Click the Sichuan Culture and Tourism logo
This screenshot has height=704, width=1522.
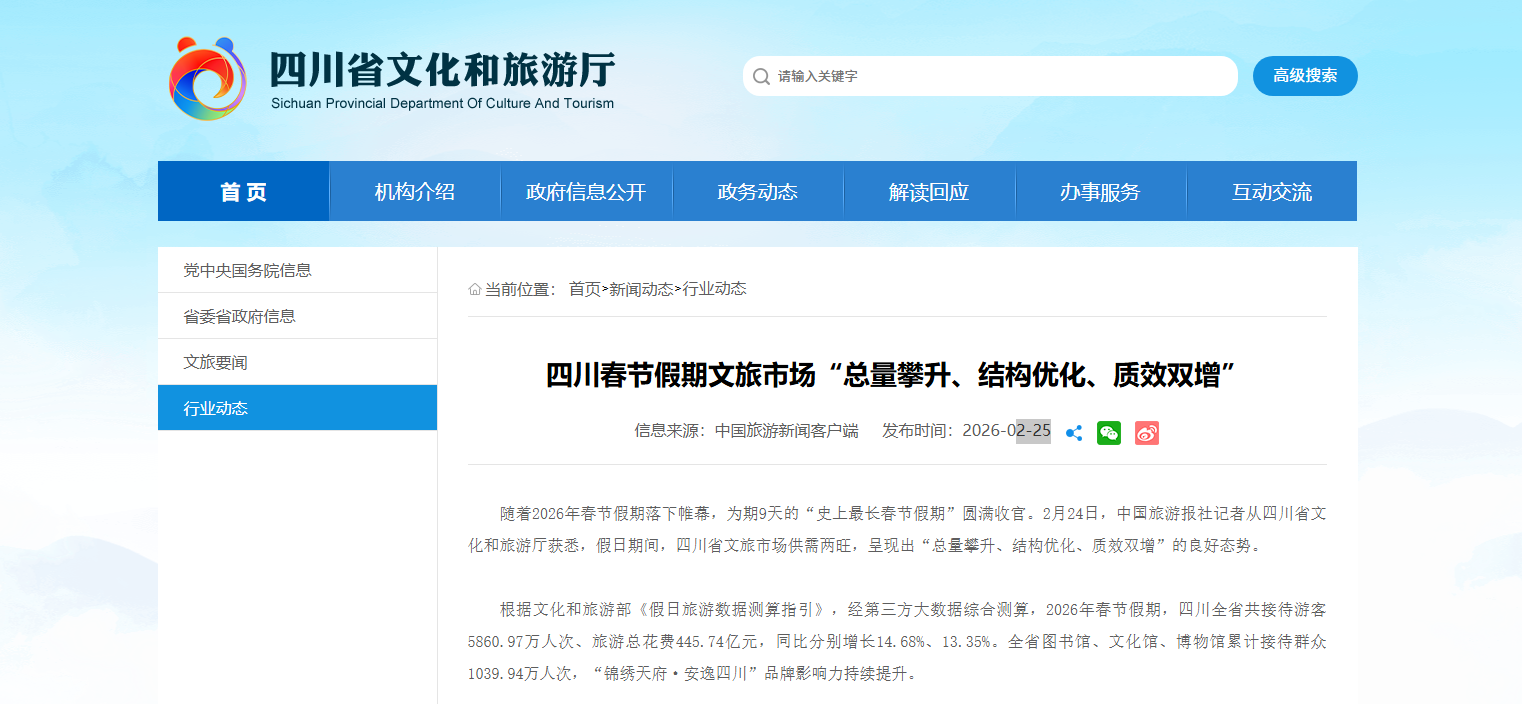207,78
